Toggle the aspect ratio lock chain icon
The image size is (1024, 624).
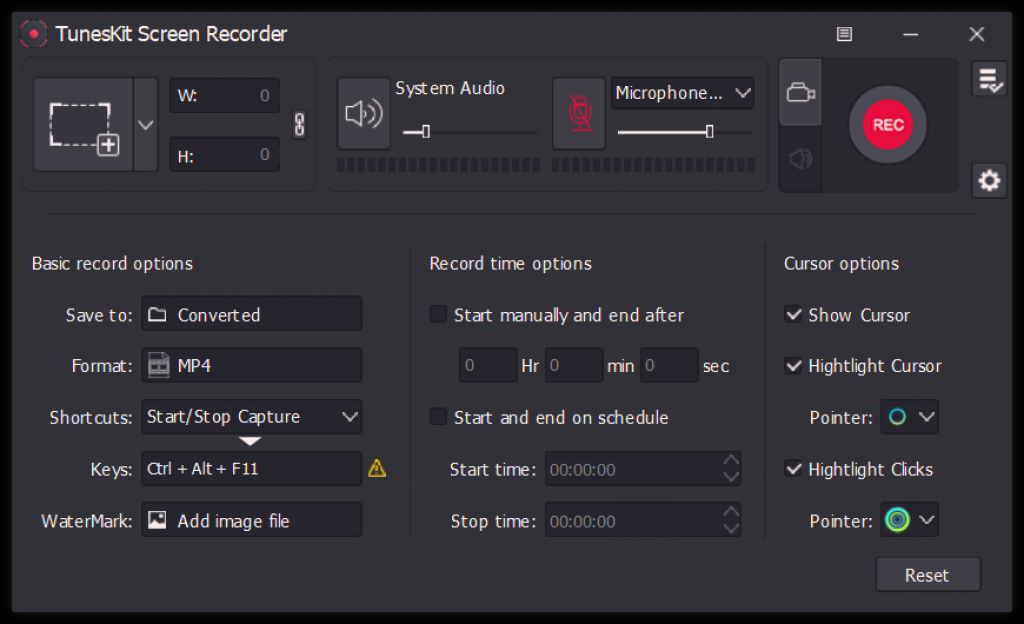coord(299,124)
